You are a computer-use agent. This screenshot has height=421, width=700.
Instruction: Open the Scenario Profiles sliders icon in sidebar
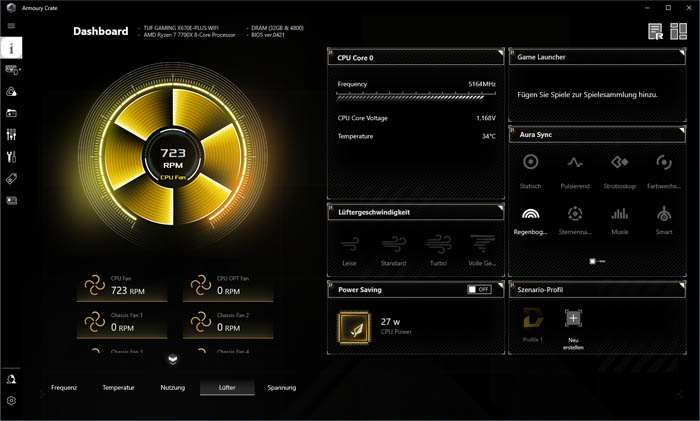[11, 134]
